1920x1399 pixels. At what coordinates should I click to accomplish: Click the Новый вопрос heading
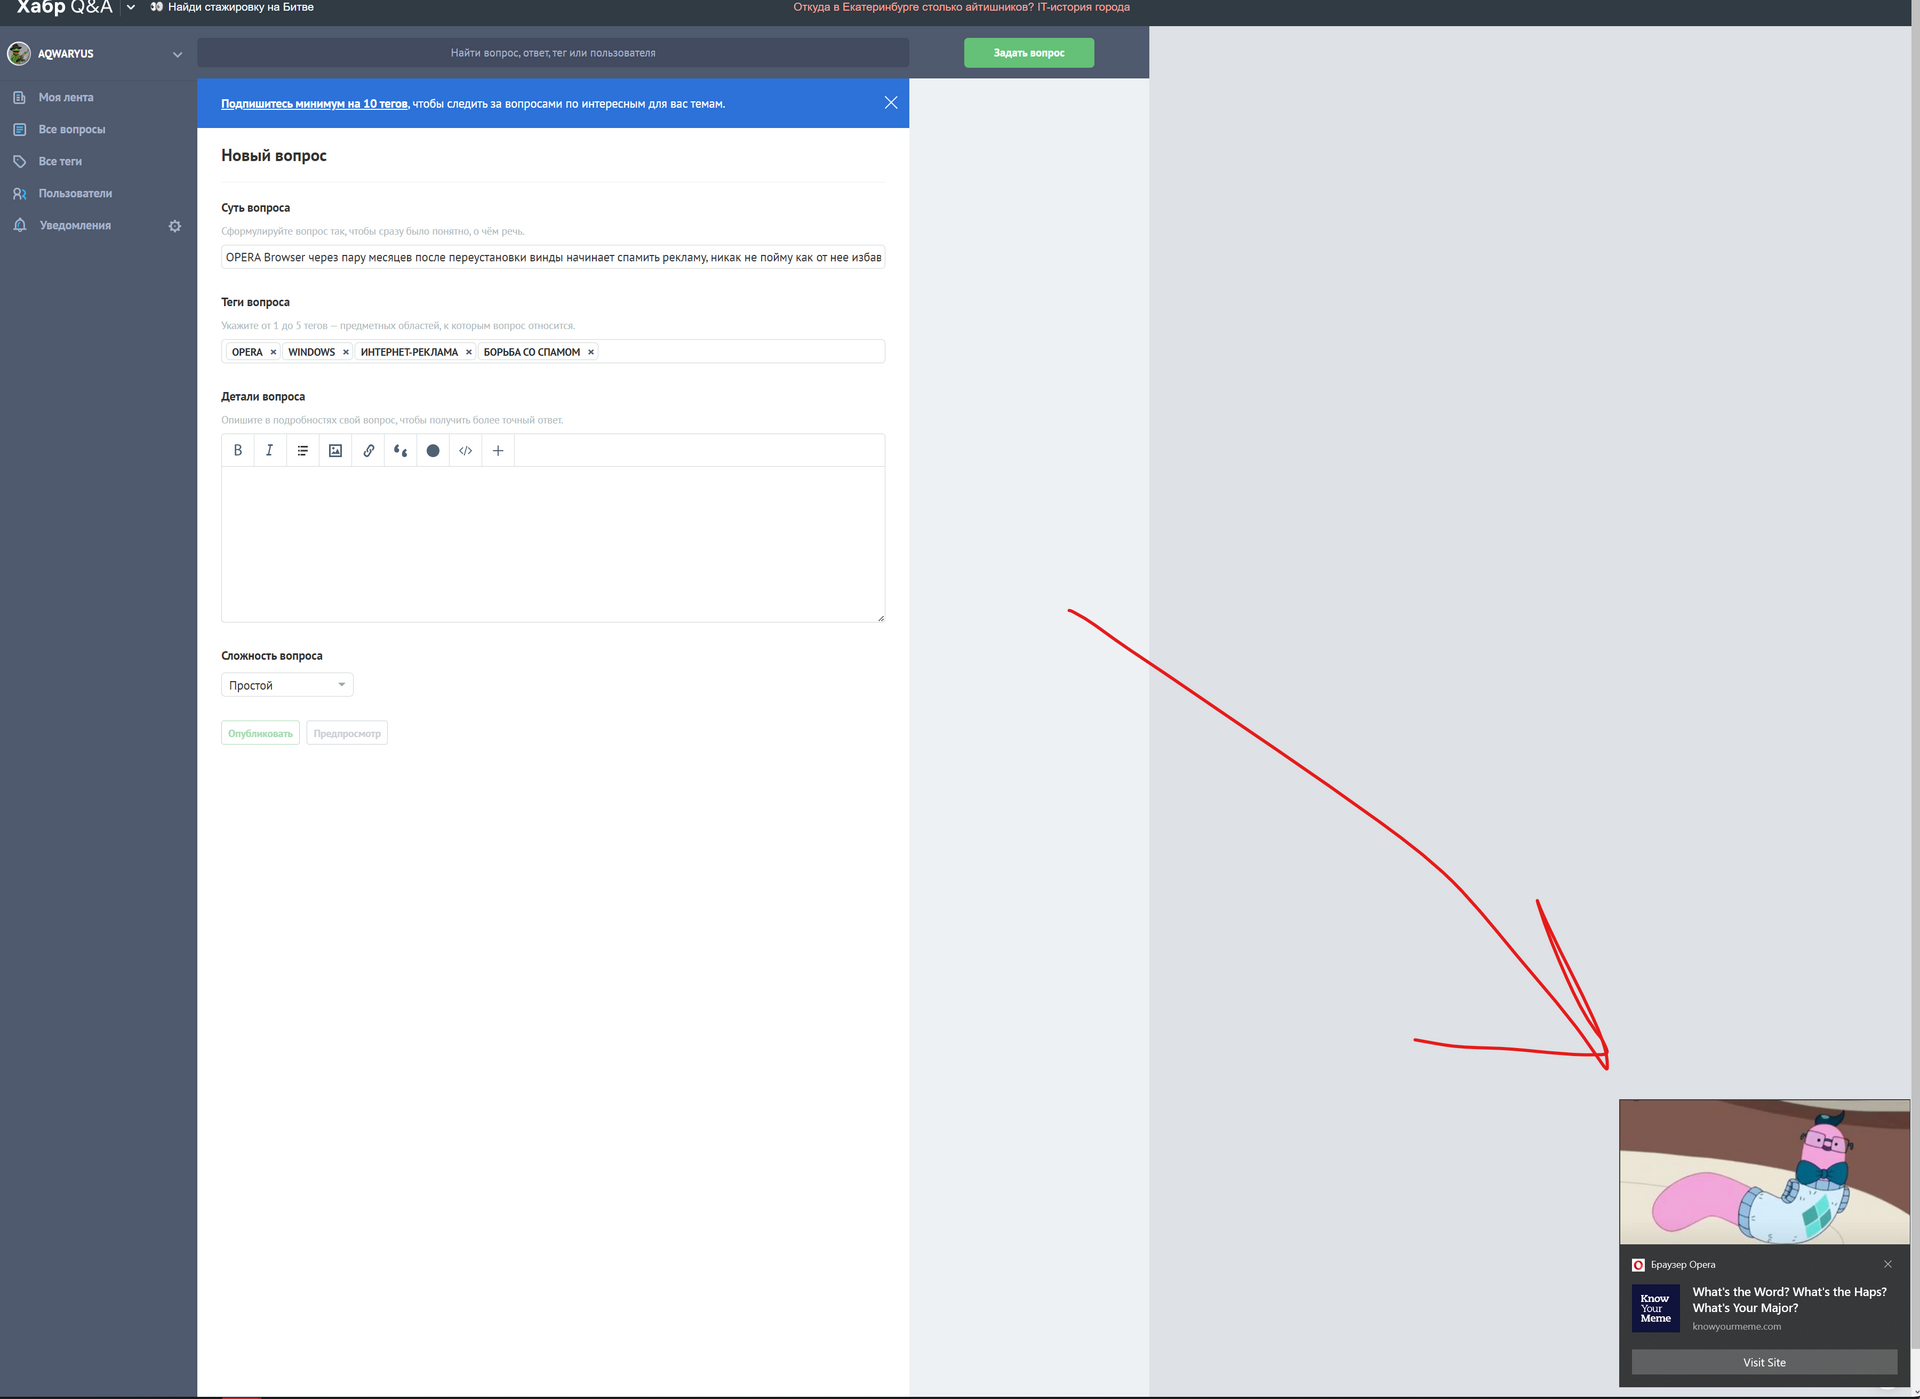(x=274, y=156)
